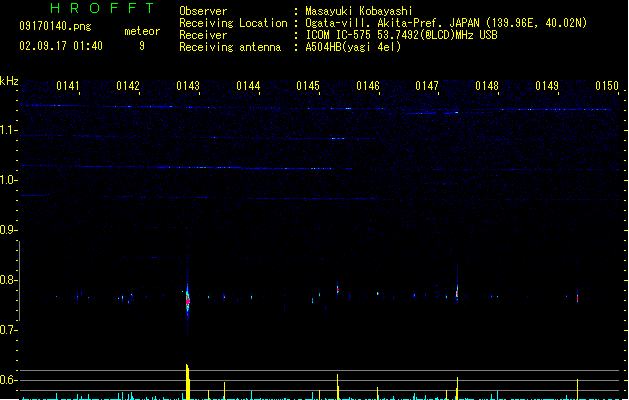Click the meteor echo near 0145 thirty seconds
This screenshot has width=629, height=400.
pyautogui.click(x=338, y=289)
